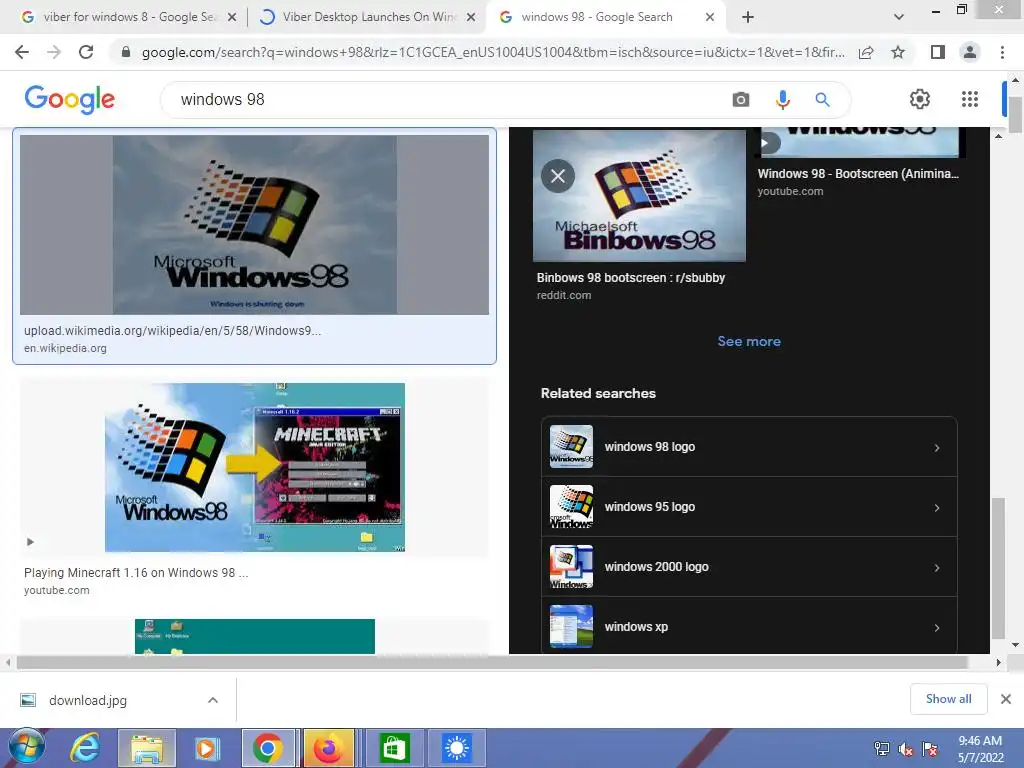
Task: Click the Google search box
Action: (x=451, y=99)
